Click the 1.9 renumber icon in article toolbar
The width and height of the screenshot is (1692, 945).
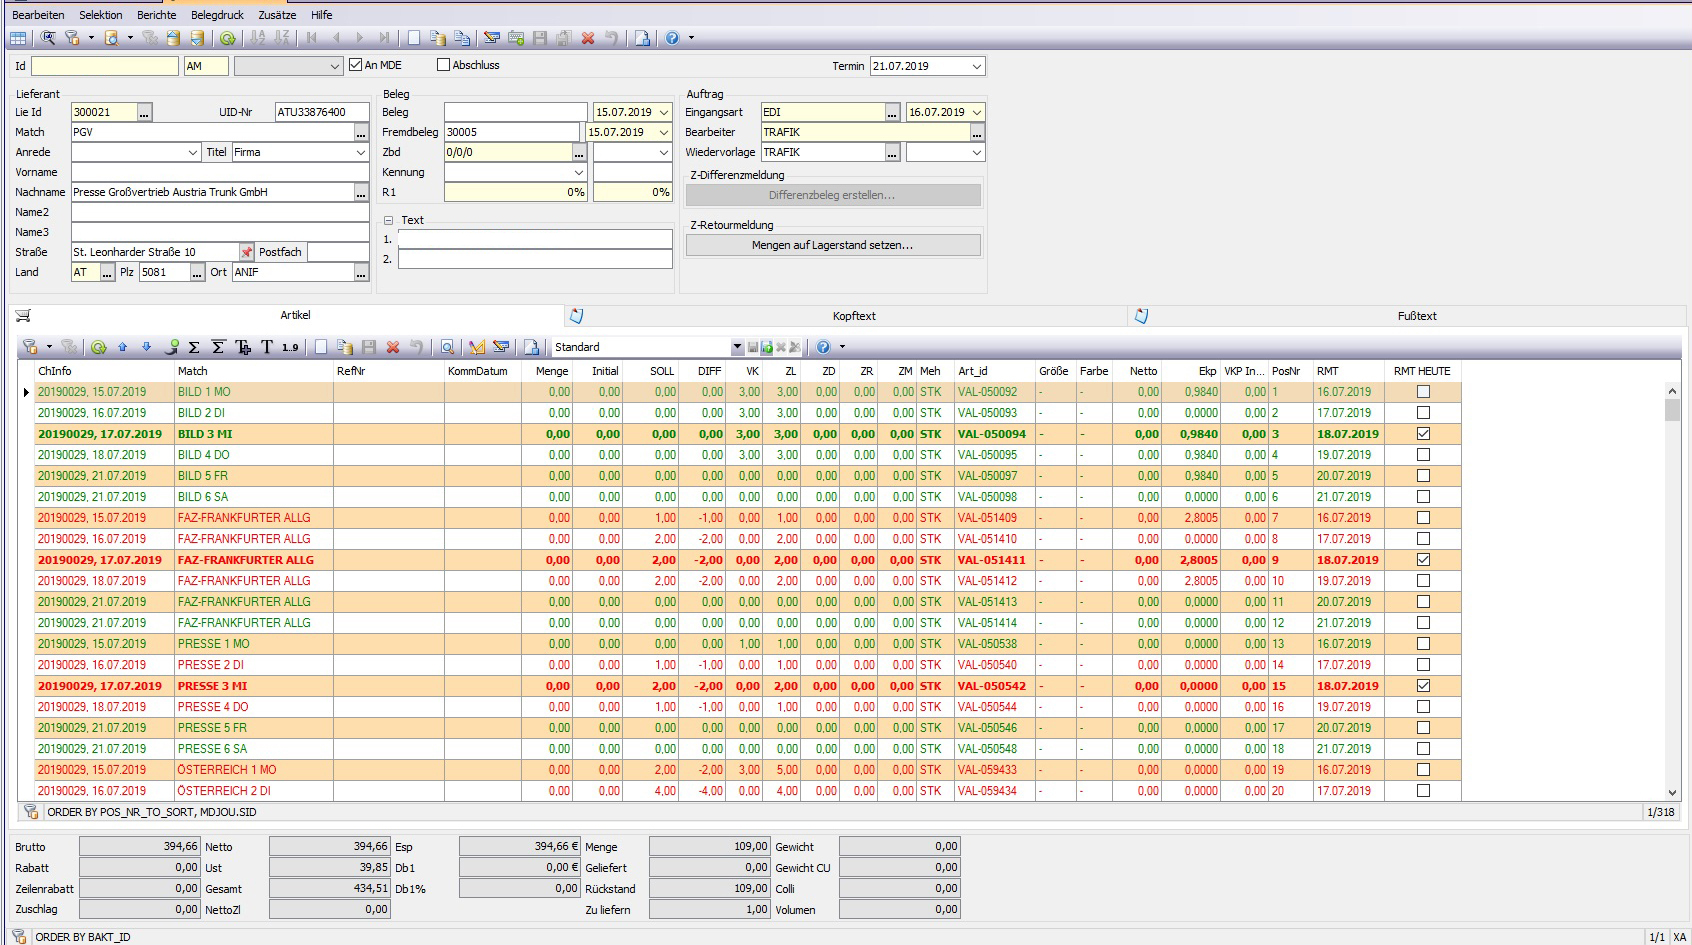click(290, 347)
